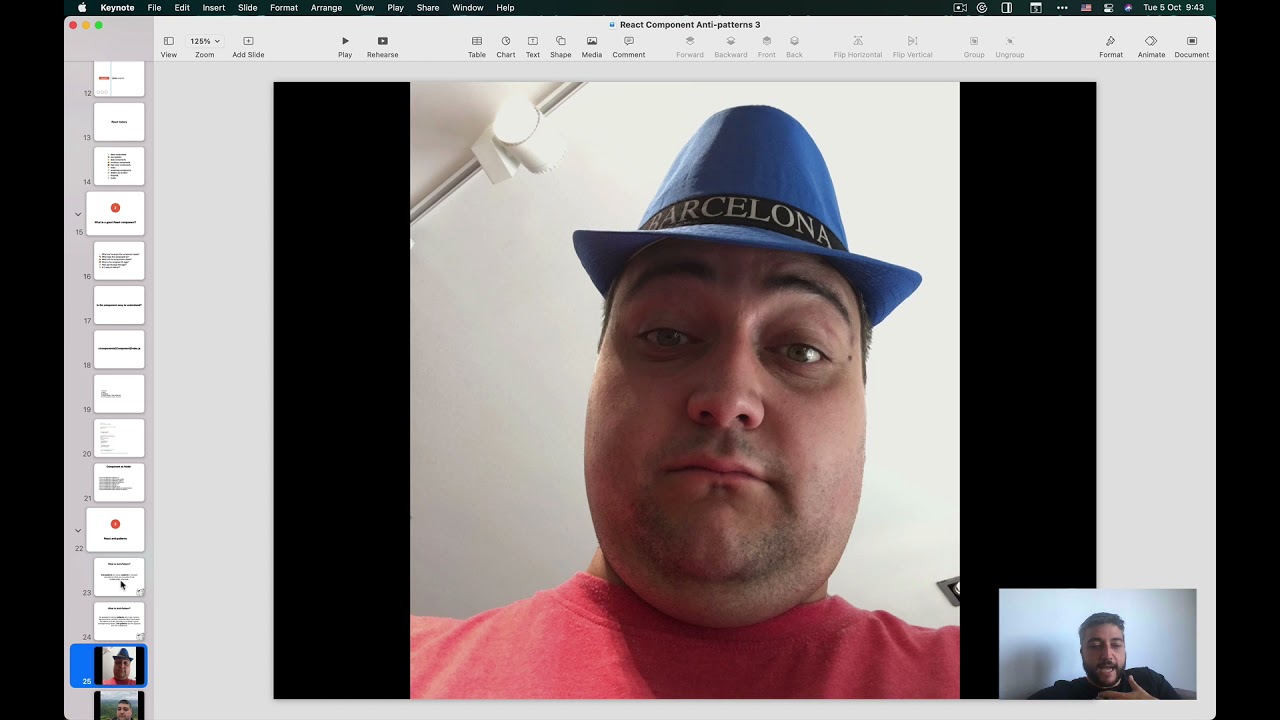Open the US flag input source menu

1086,8
